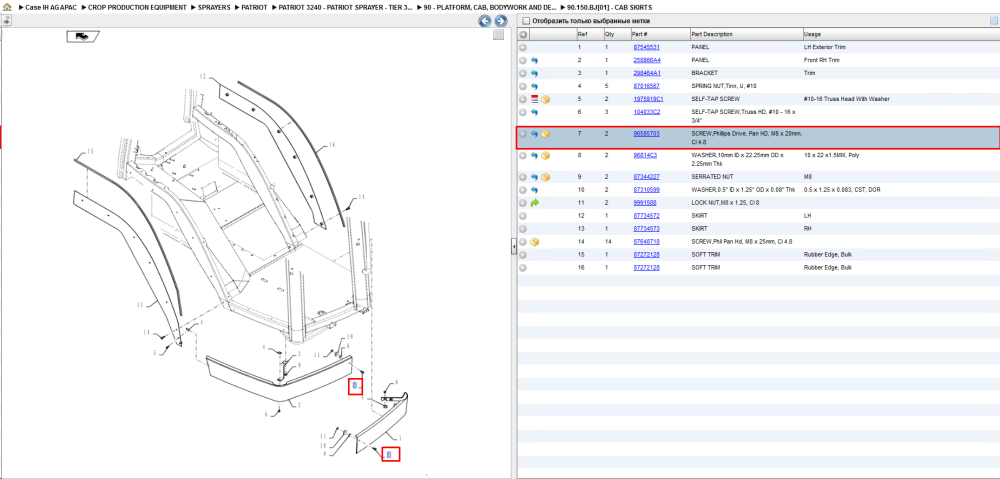Open part number 87545531

(x=646, y=47)
